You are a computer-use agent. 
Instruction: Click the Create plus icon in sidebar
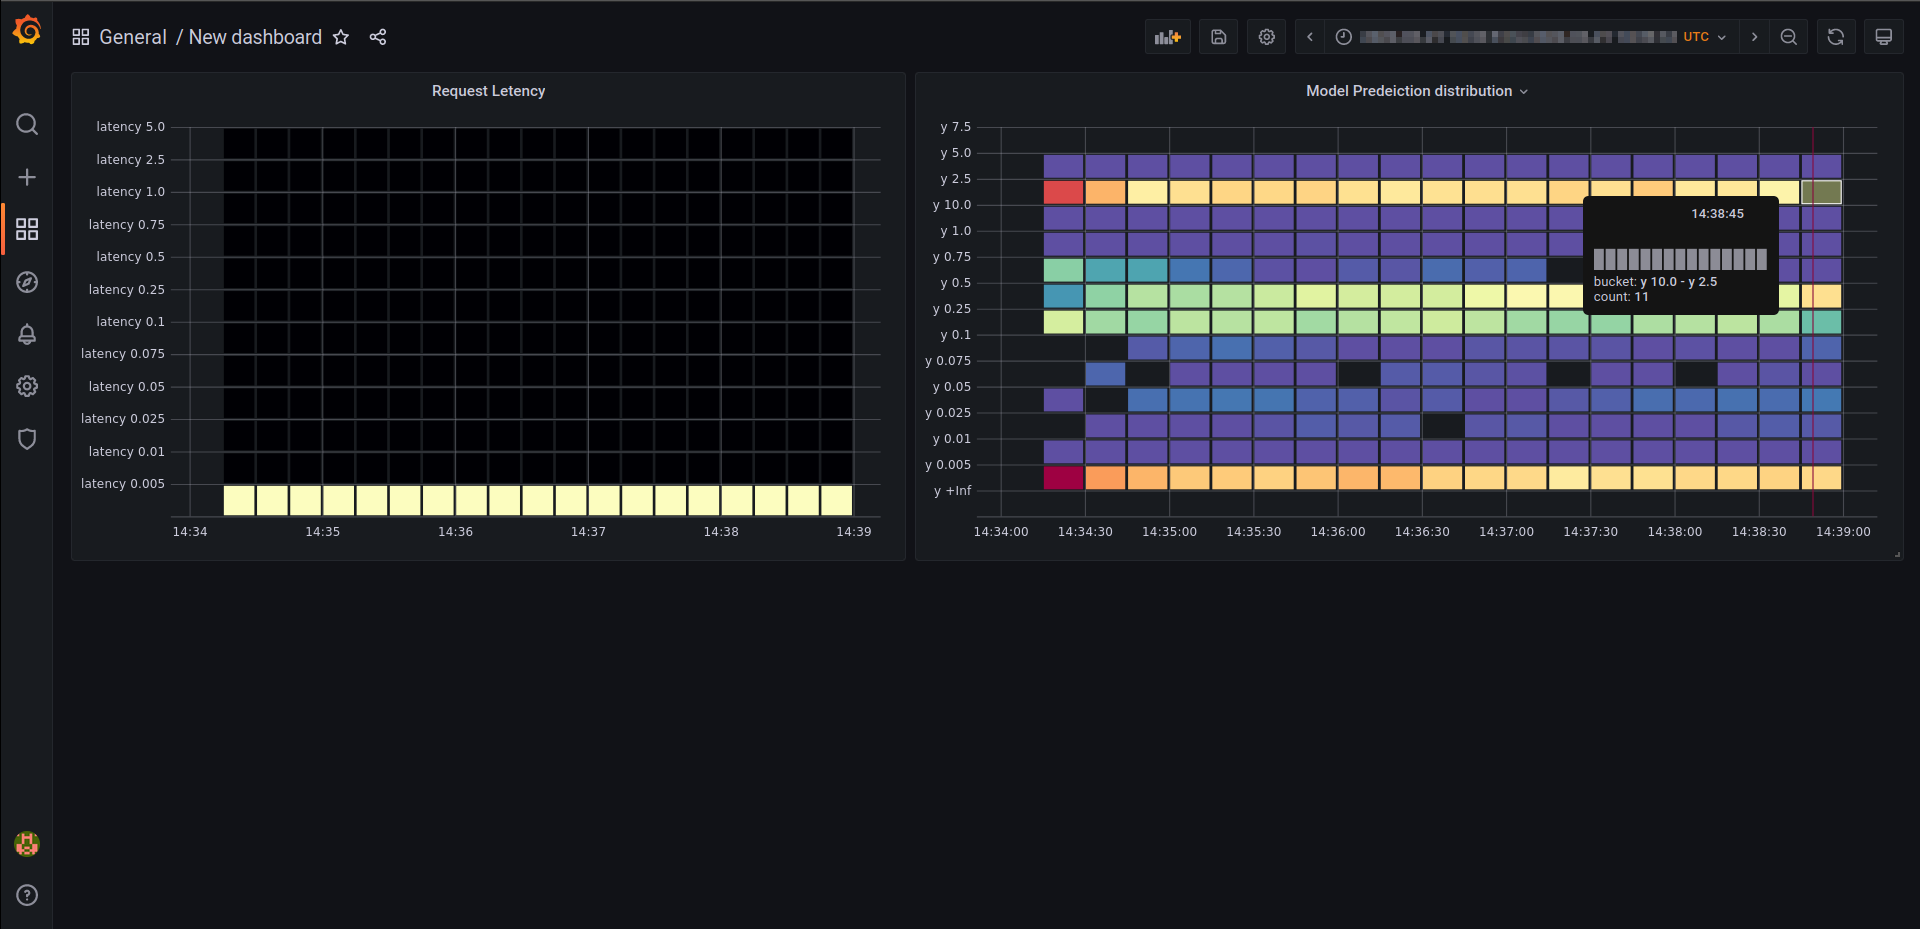tap(27, 177)
